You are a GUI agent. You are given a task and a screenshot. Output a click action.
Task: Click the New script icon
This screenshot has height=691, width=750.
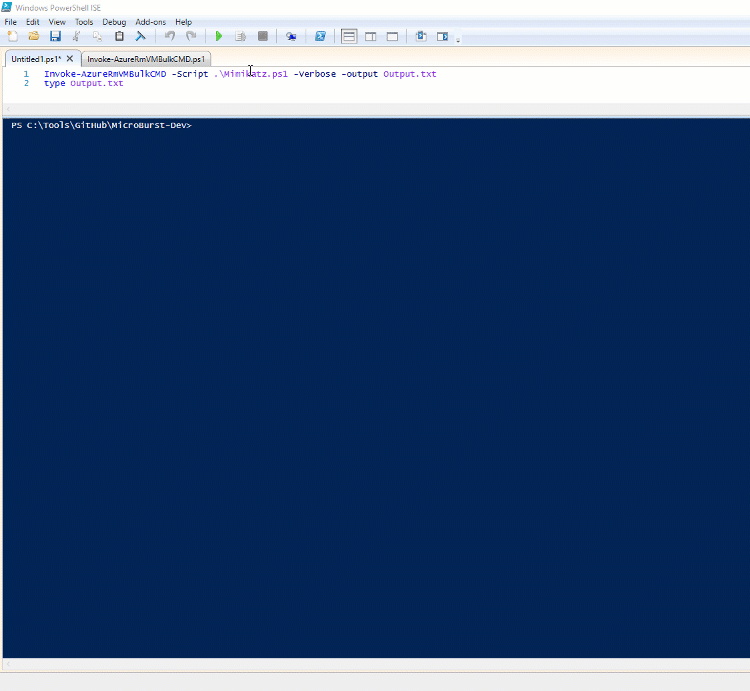(x=13, y=36)
